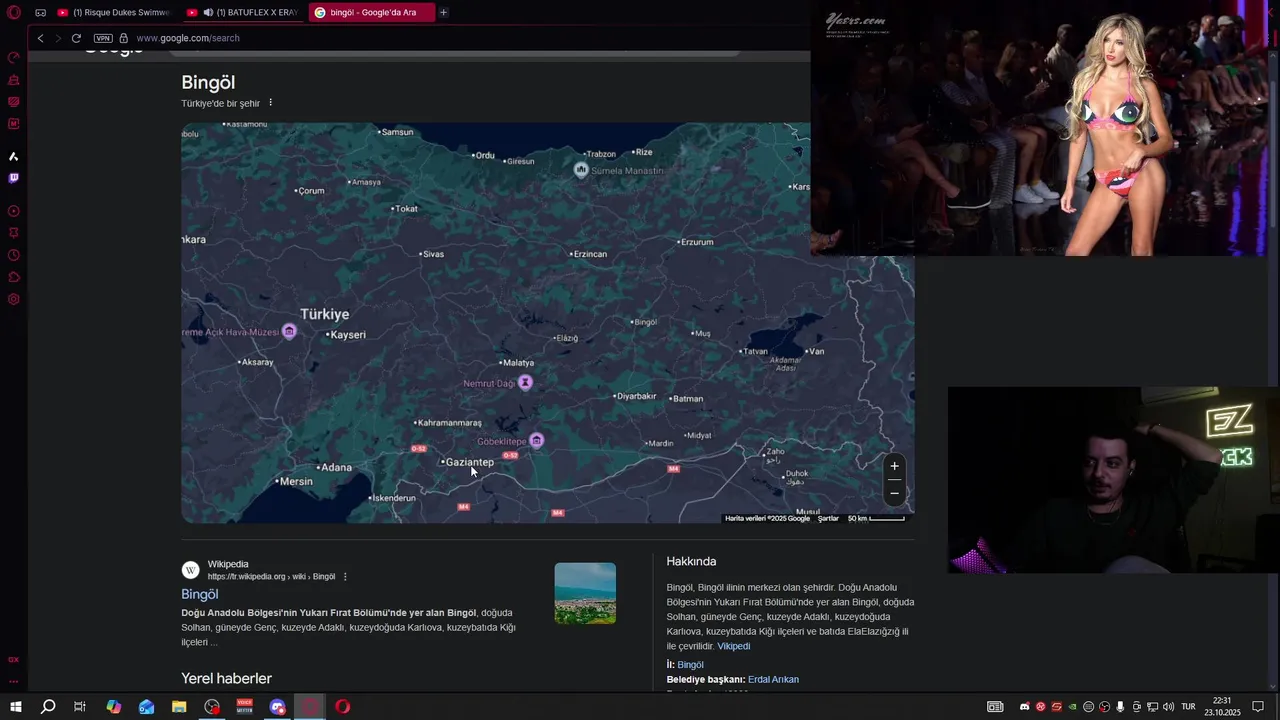Open the Bingöl result thumbnail image
Screen dimensions: 1280x720
click(x=585, y=593)
